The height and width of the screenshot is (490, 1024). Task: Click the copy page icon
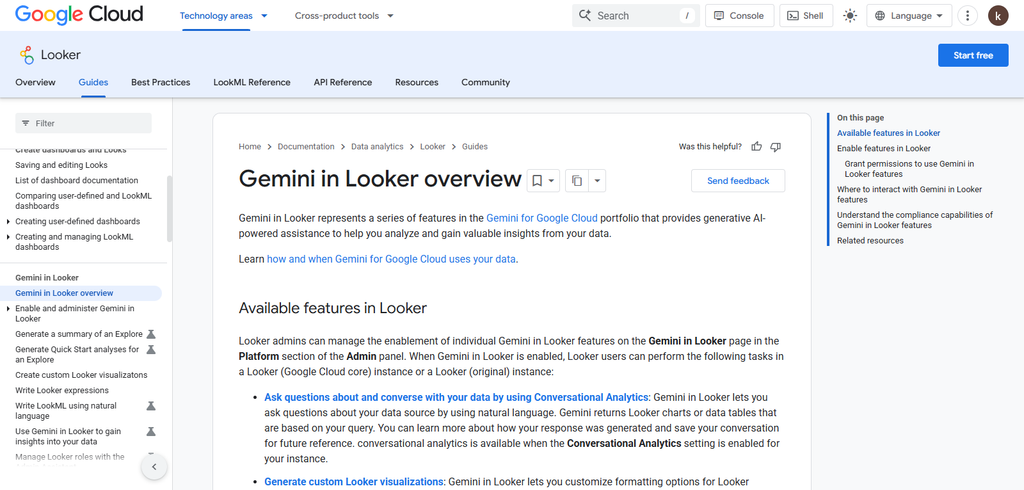pyautogui.click(x=577, y=181)
